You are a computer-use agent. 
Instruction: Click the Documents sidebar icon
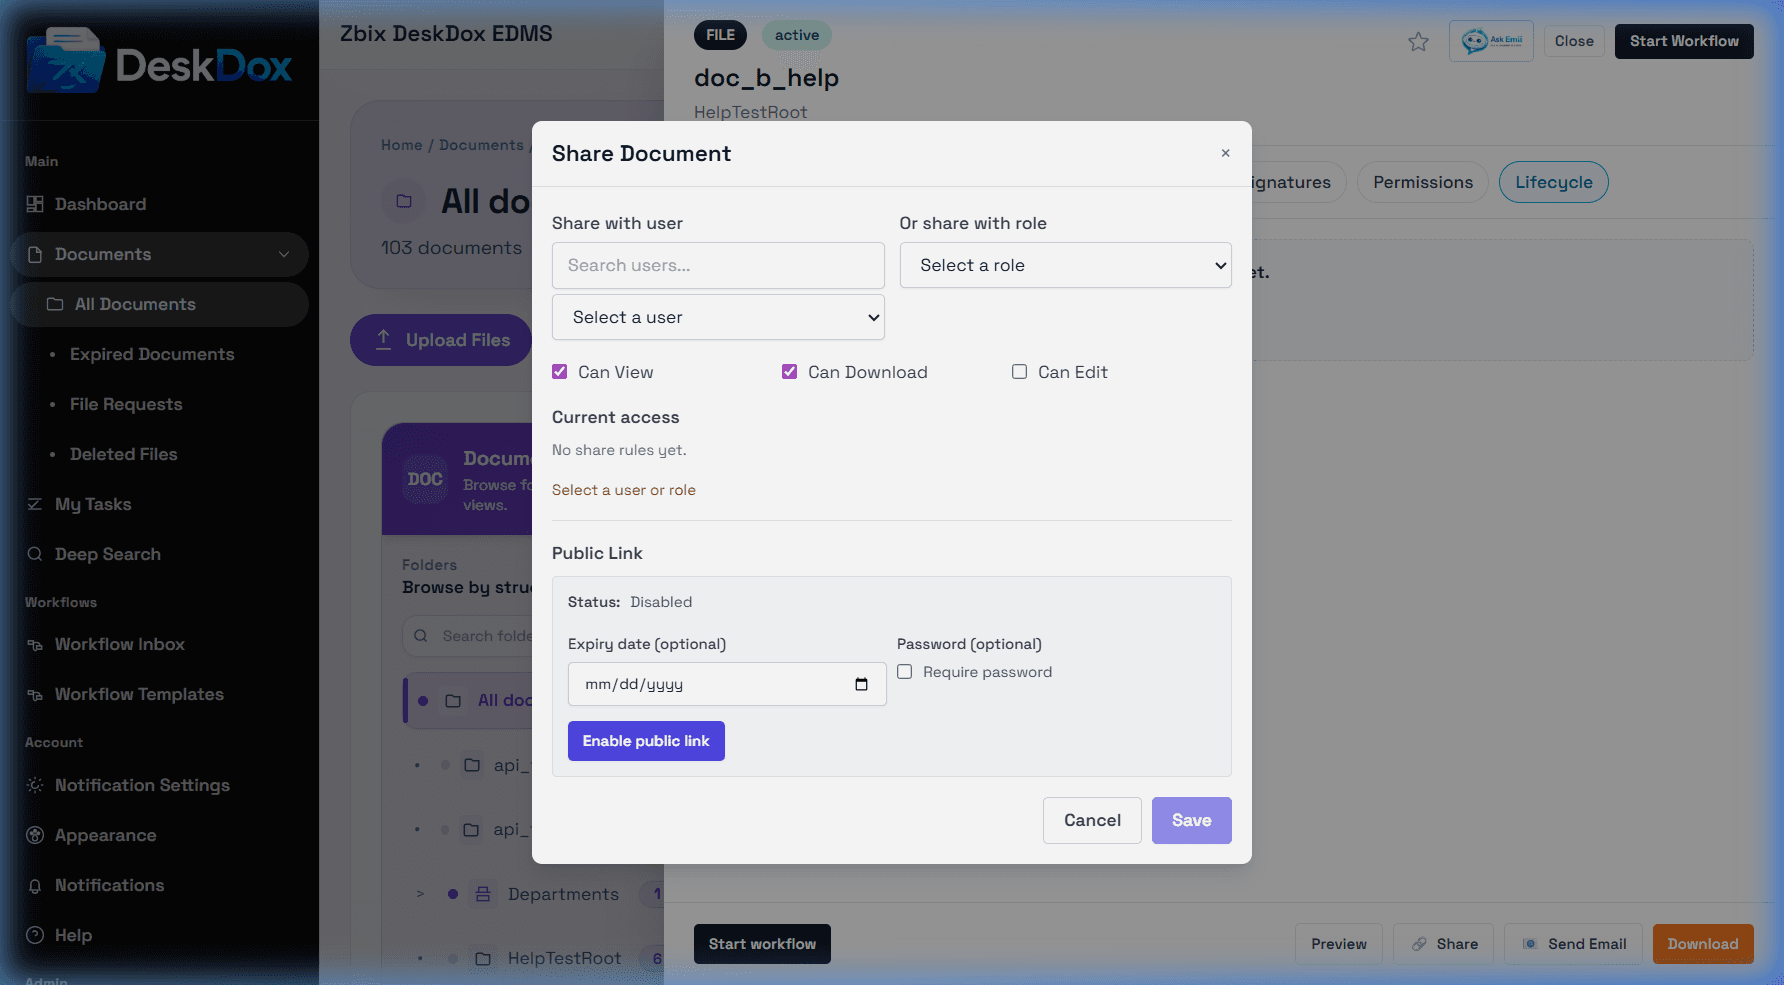(x=35, y=254)
